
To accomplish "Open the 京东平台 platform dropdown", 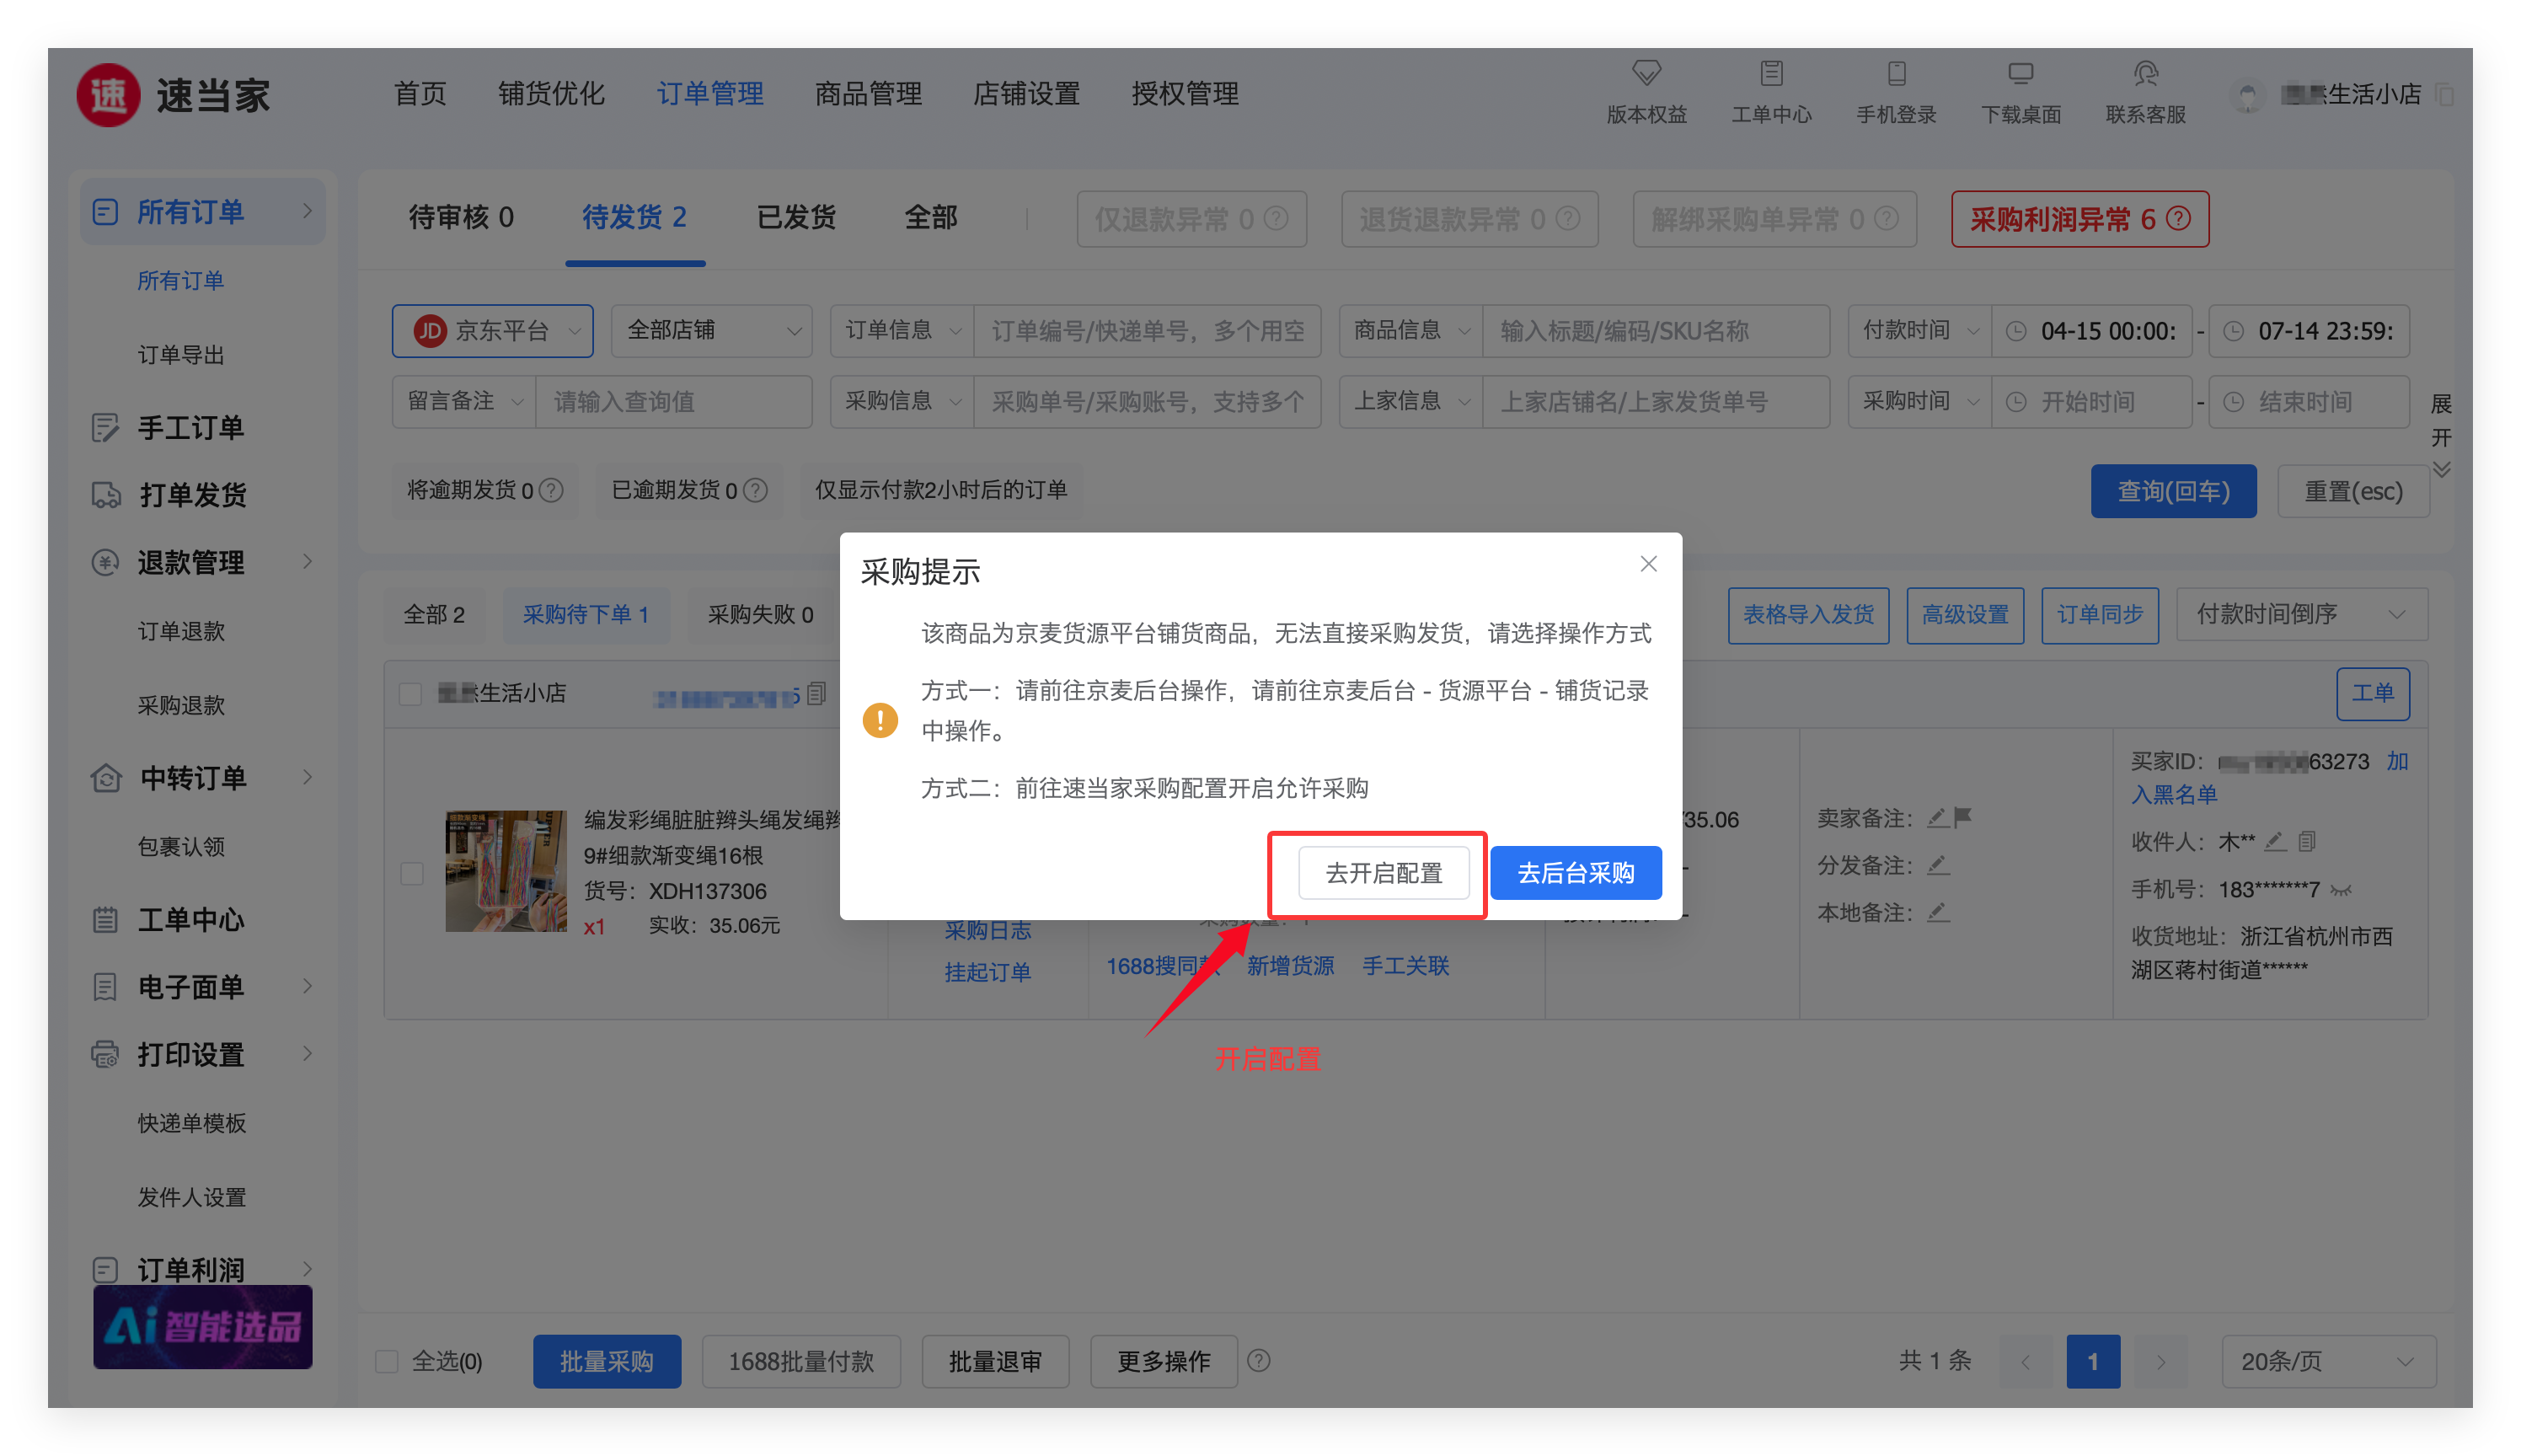I will [493, 331].
